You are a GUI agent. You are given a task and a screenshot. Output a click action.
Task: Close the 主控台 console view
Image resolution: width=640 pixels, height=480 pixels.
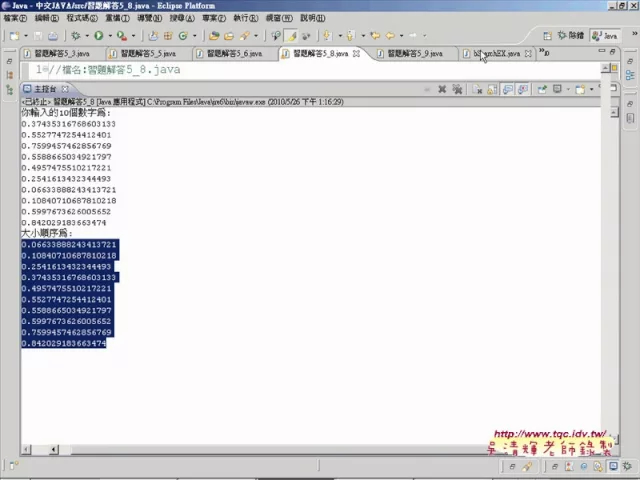[65, 89]
